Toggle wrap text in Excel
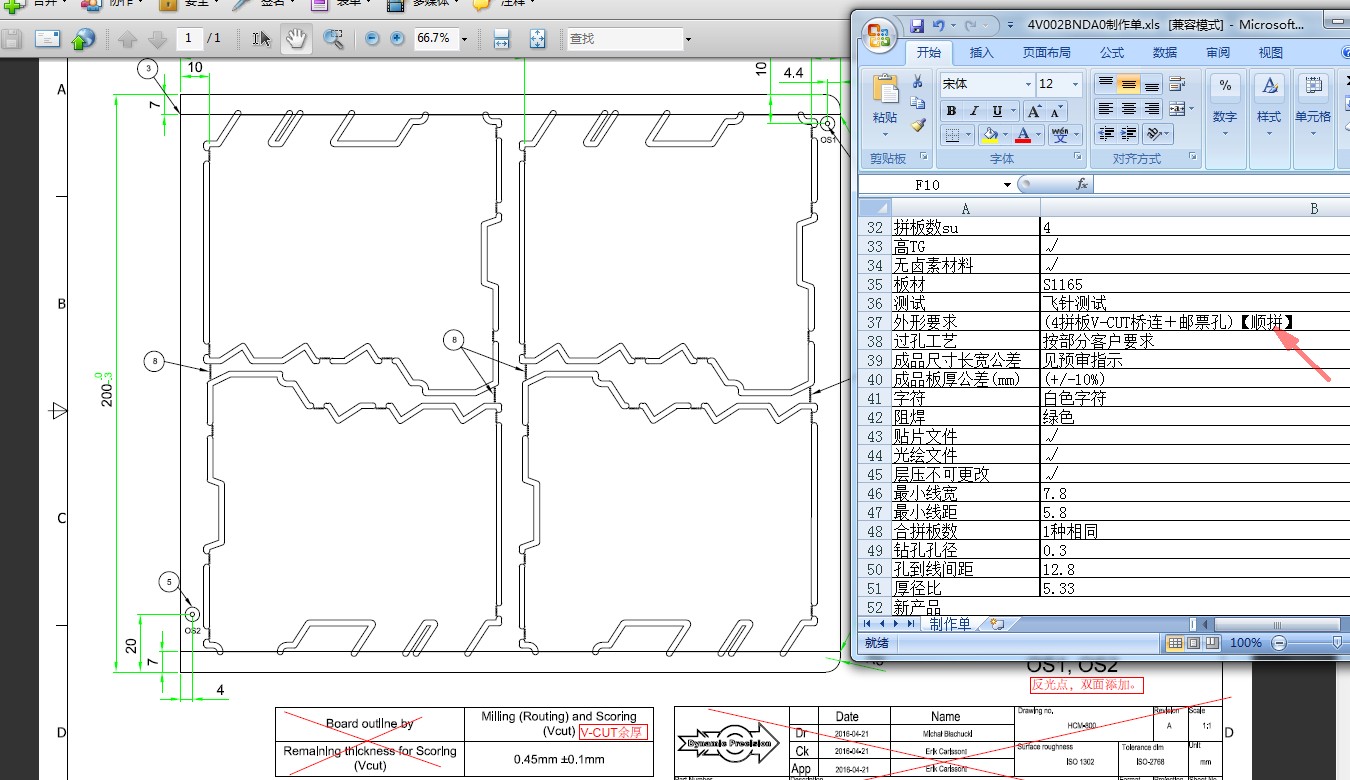The width and height of the screenshot is (1350, 780). pyautogui.click(x=1177, y=84)
